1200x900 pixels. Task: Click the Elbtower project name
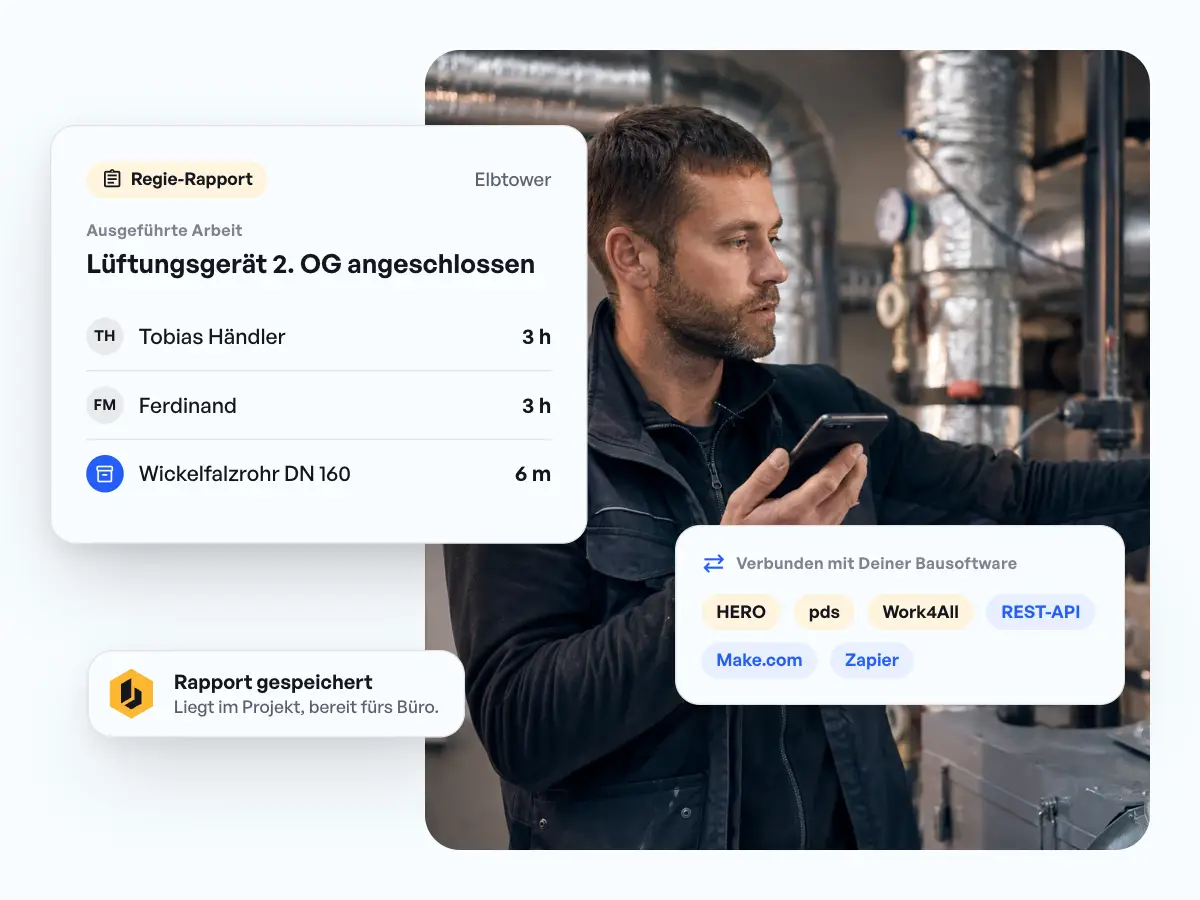coord(513,180)
